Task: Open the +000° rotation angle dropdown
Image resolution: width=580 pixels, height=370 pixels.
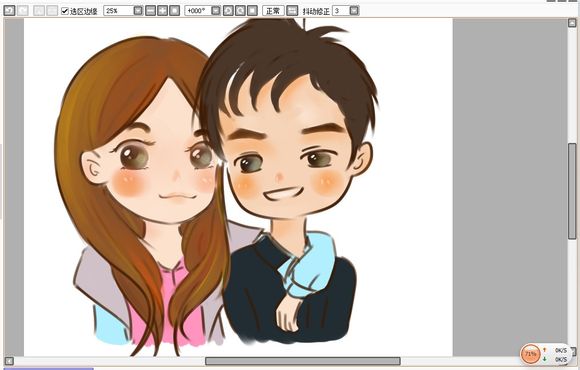Action: pyautogui.click(x=216, y=11)
